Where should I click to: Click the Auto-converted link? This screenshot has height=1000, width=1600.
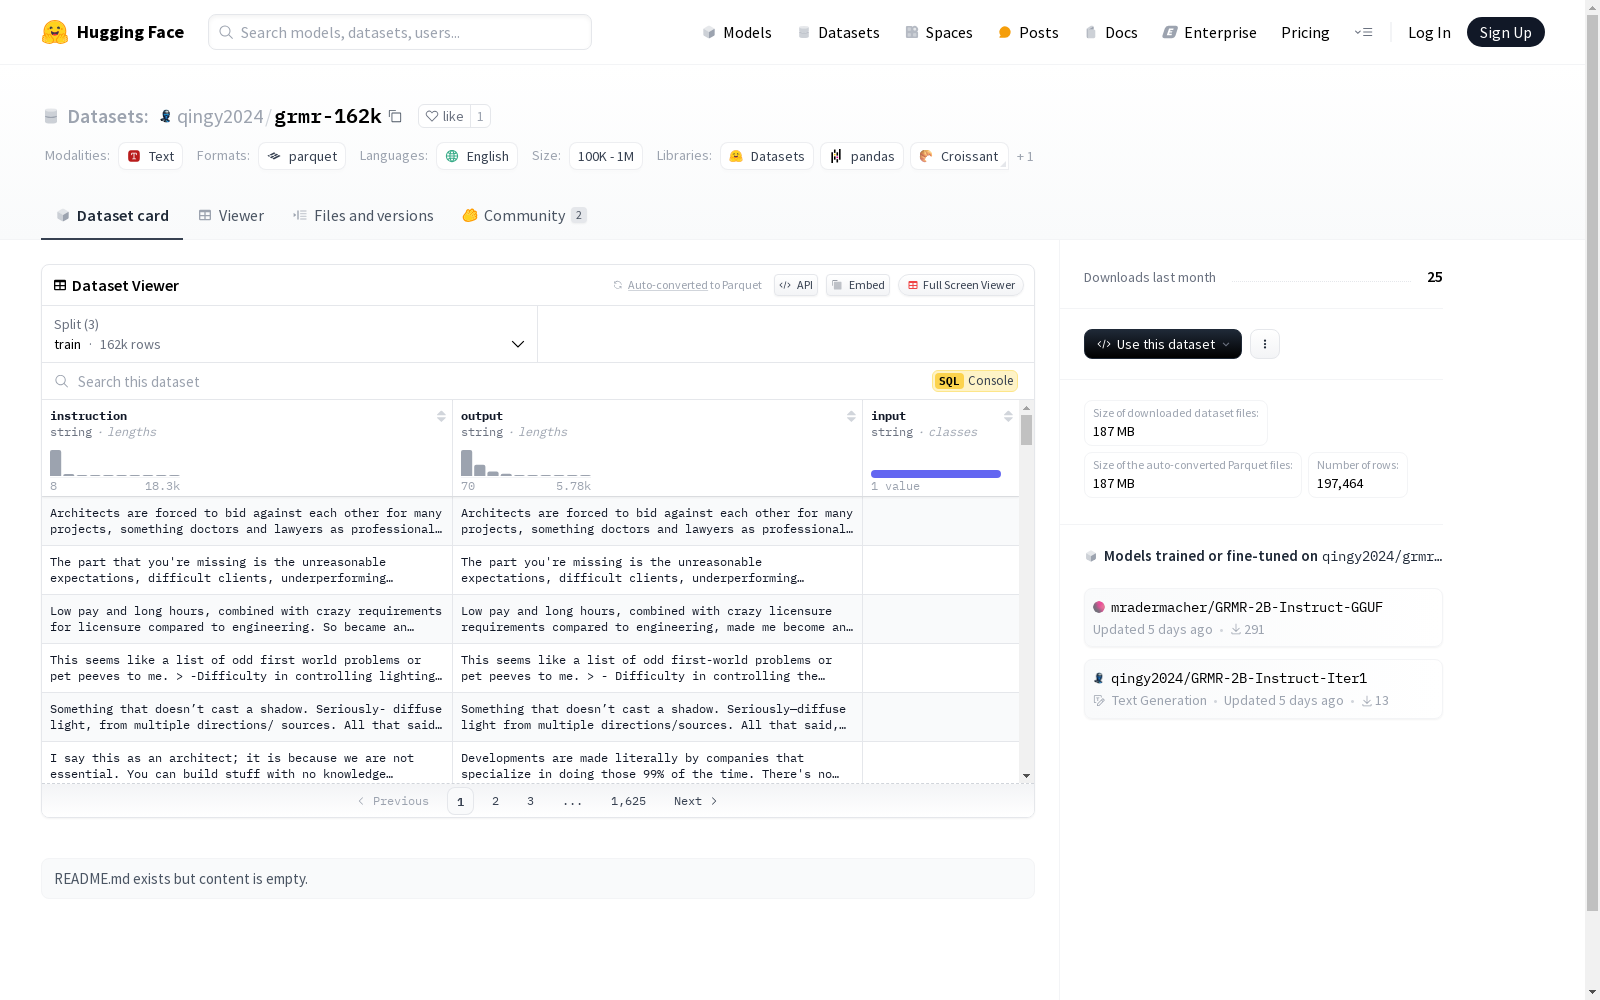pos(668,285)
